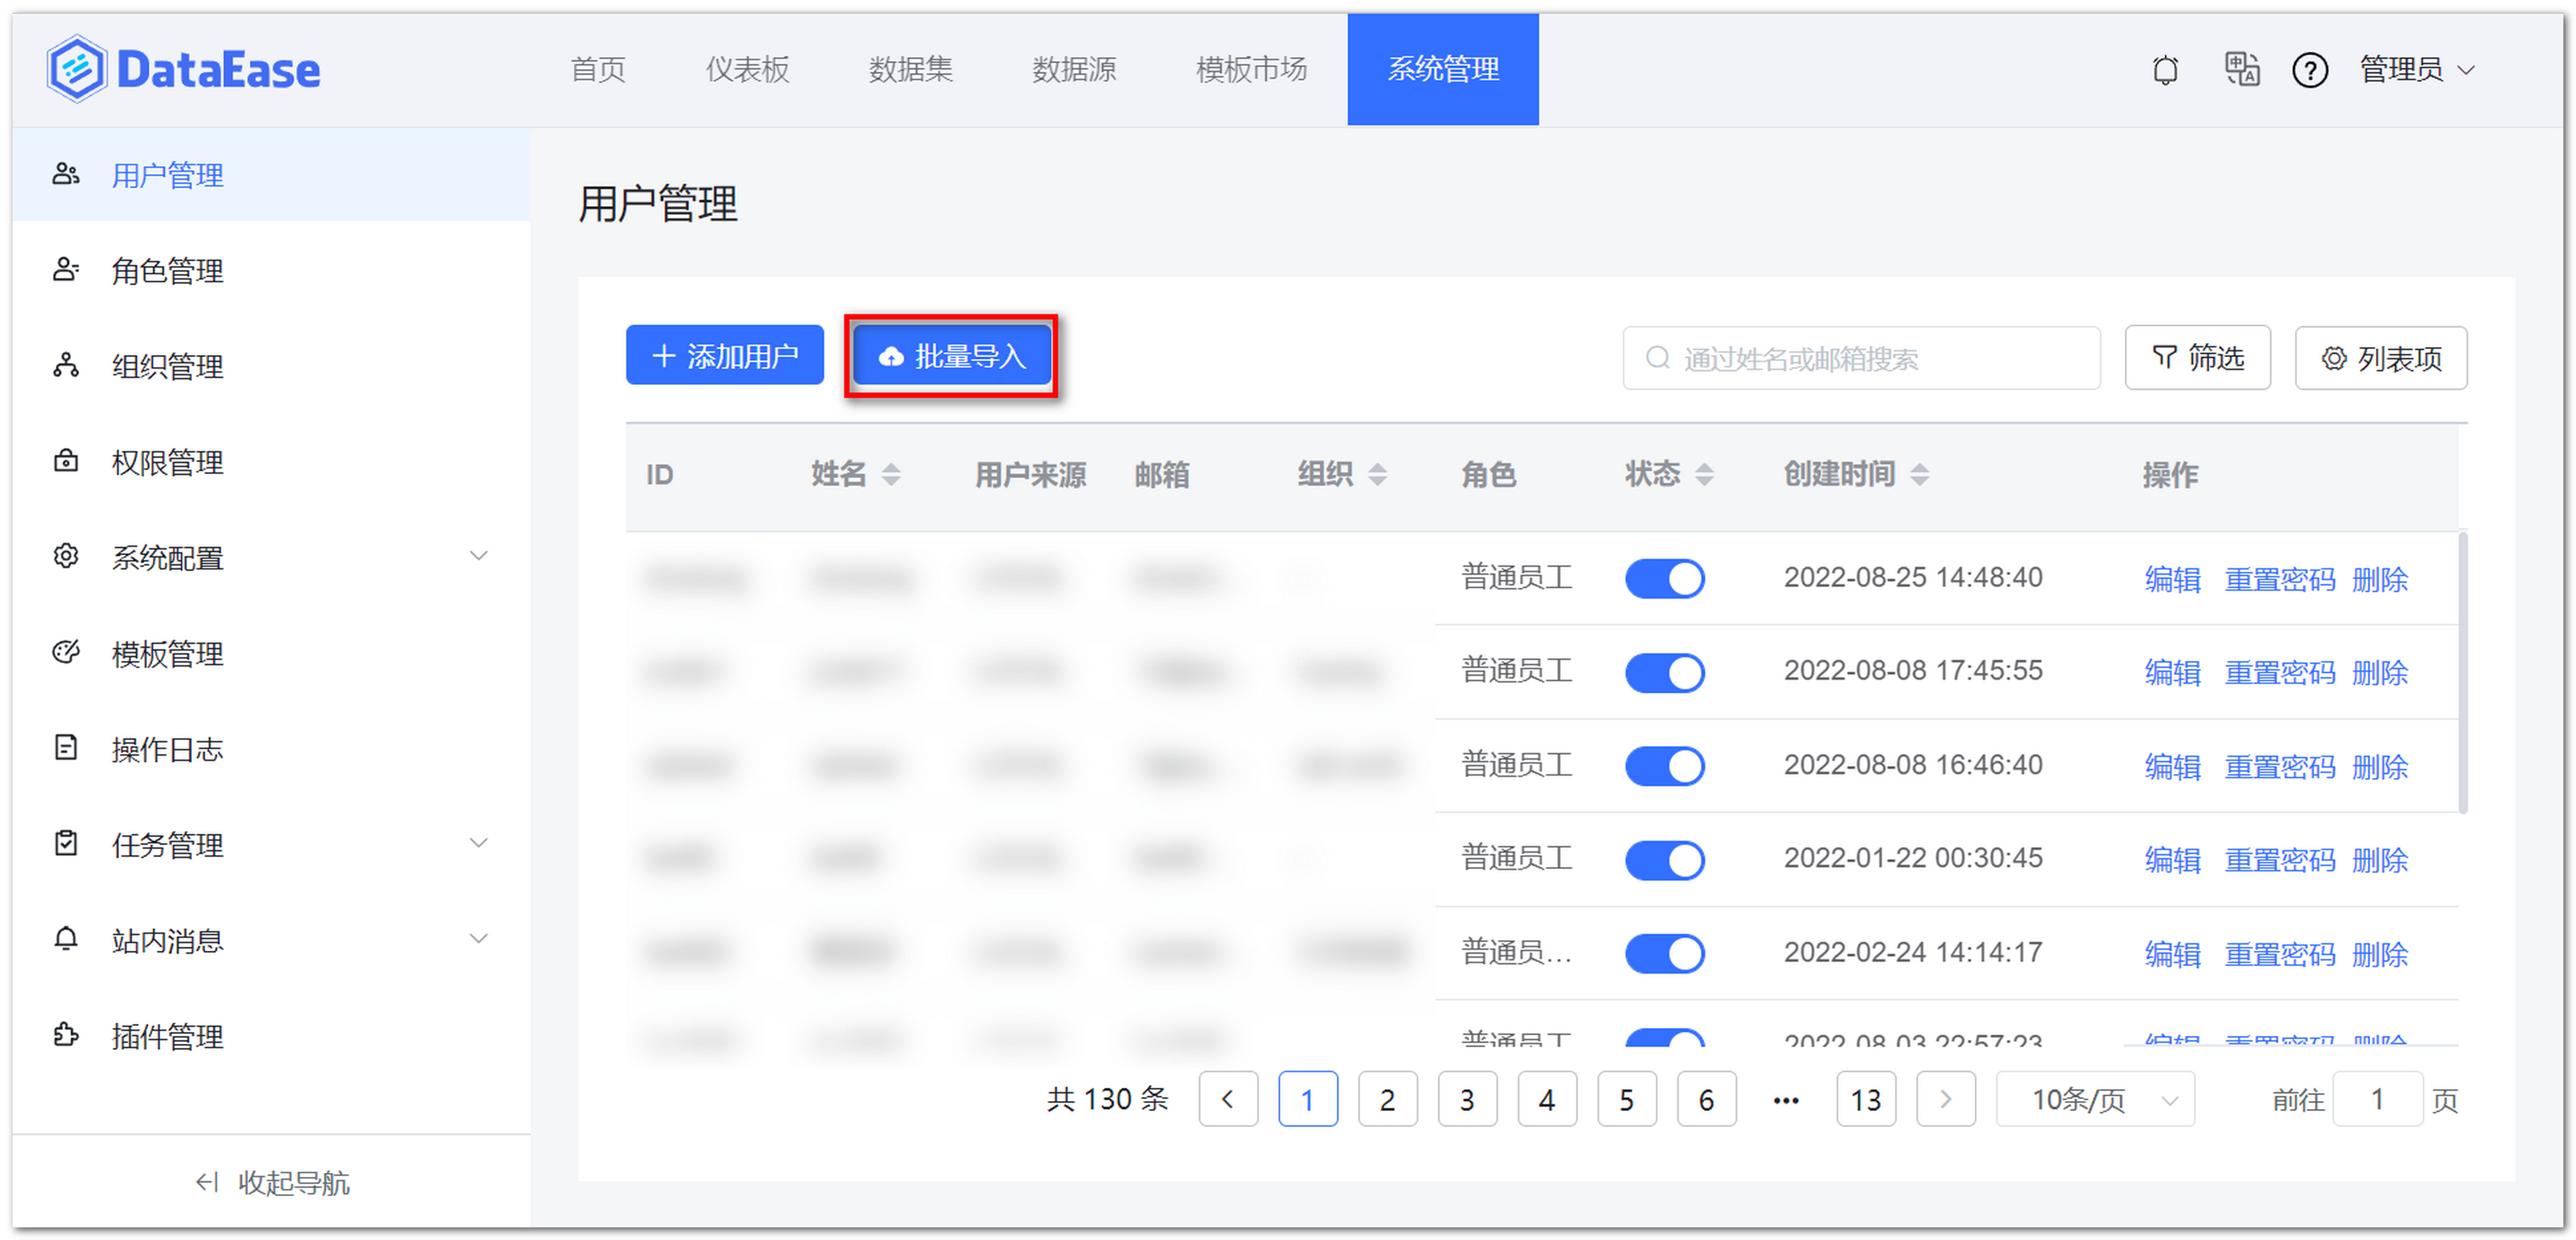Sort by 组织 column arrows
2576x1240 pixels.
[1378, 474]
